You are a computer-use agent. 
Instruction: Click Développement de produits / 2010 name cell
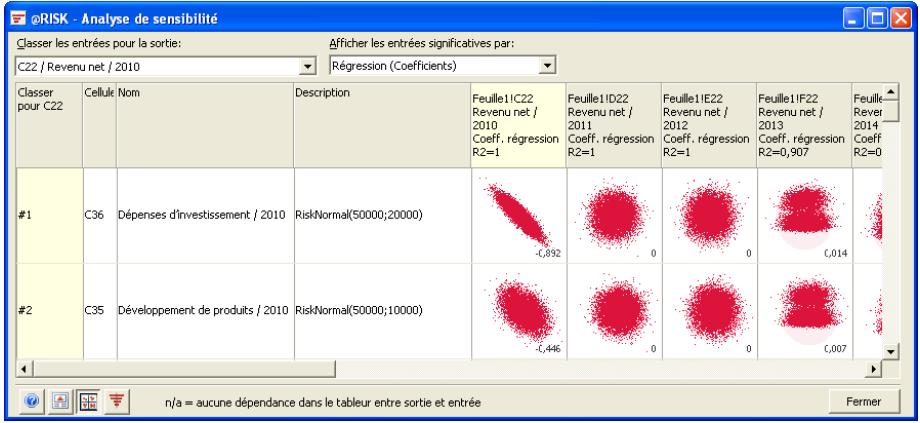tap(205, 311)
